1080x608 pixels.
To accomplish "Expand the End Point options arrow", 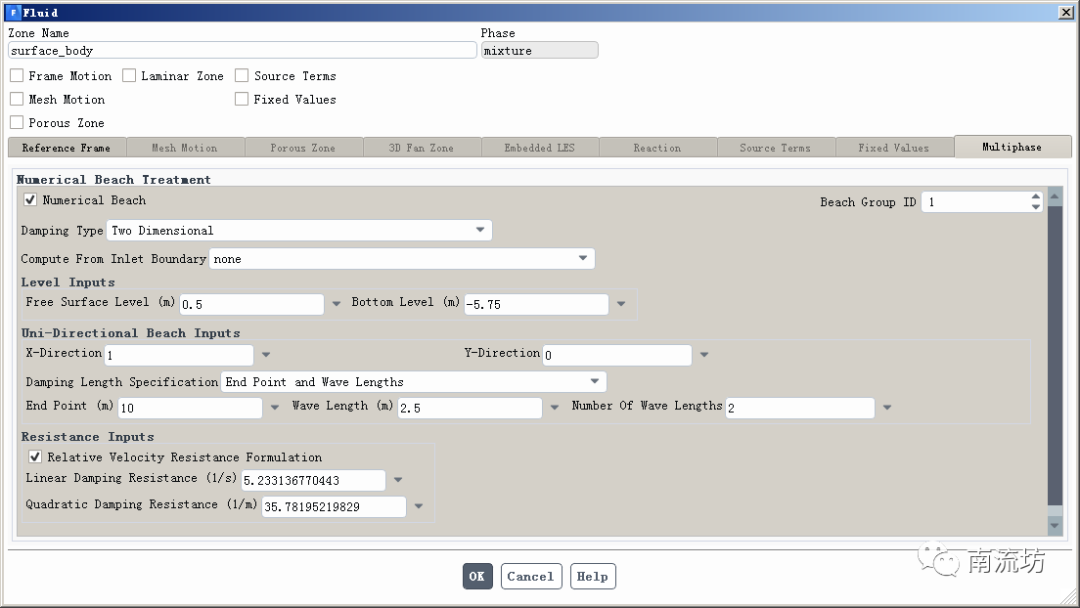I will pos(275,408).
